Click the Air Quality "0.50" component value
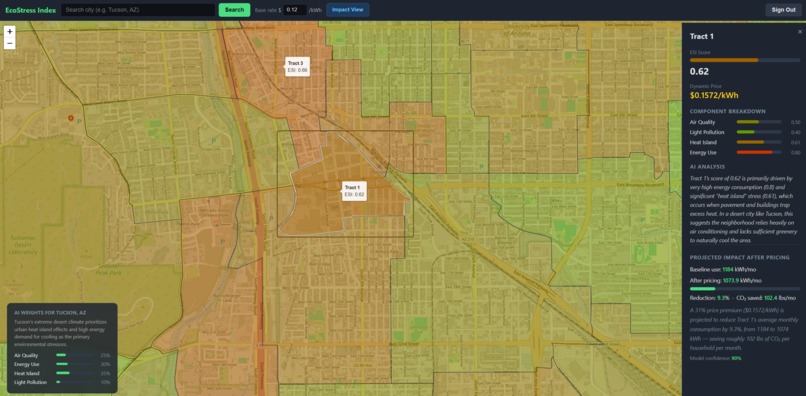This screenshot has height=396, width=806. [795, 122]
